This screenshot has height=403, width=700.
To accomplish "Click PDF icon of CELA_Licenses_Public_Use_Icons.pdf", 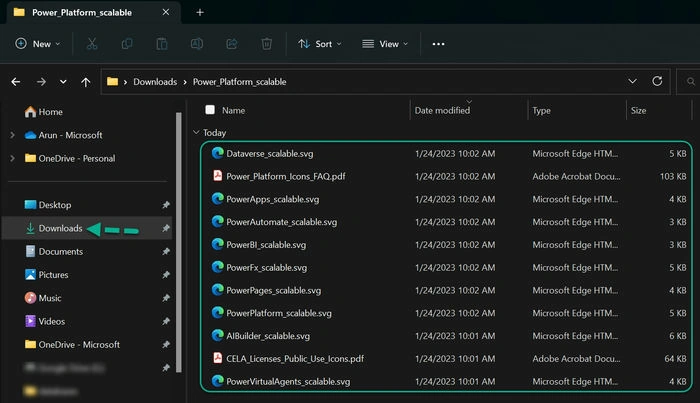I will pyautogui.click(x=217, y=358).
